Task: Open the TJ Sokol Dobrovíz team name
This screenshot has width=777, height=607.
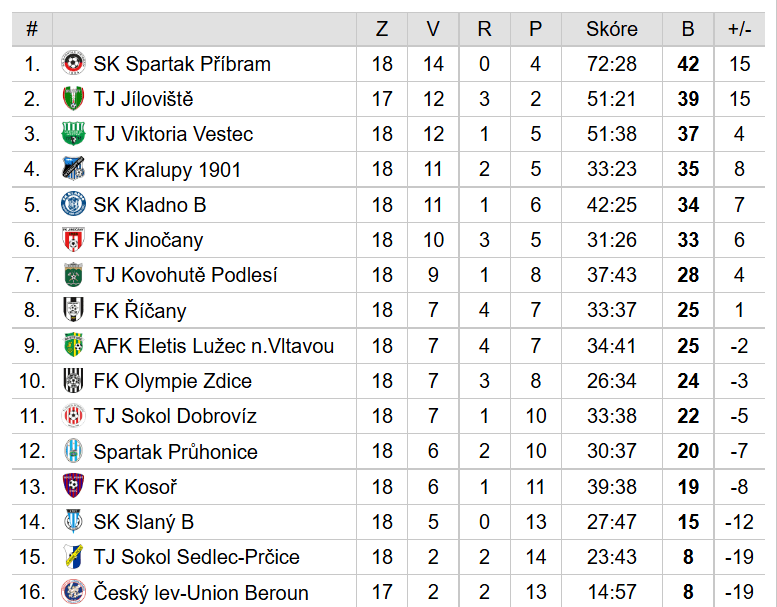Action: (175, 416)
